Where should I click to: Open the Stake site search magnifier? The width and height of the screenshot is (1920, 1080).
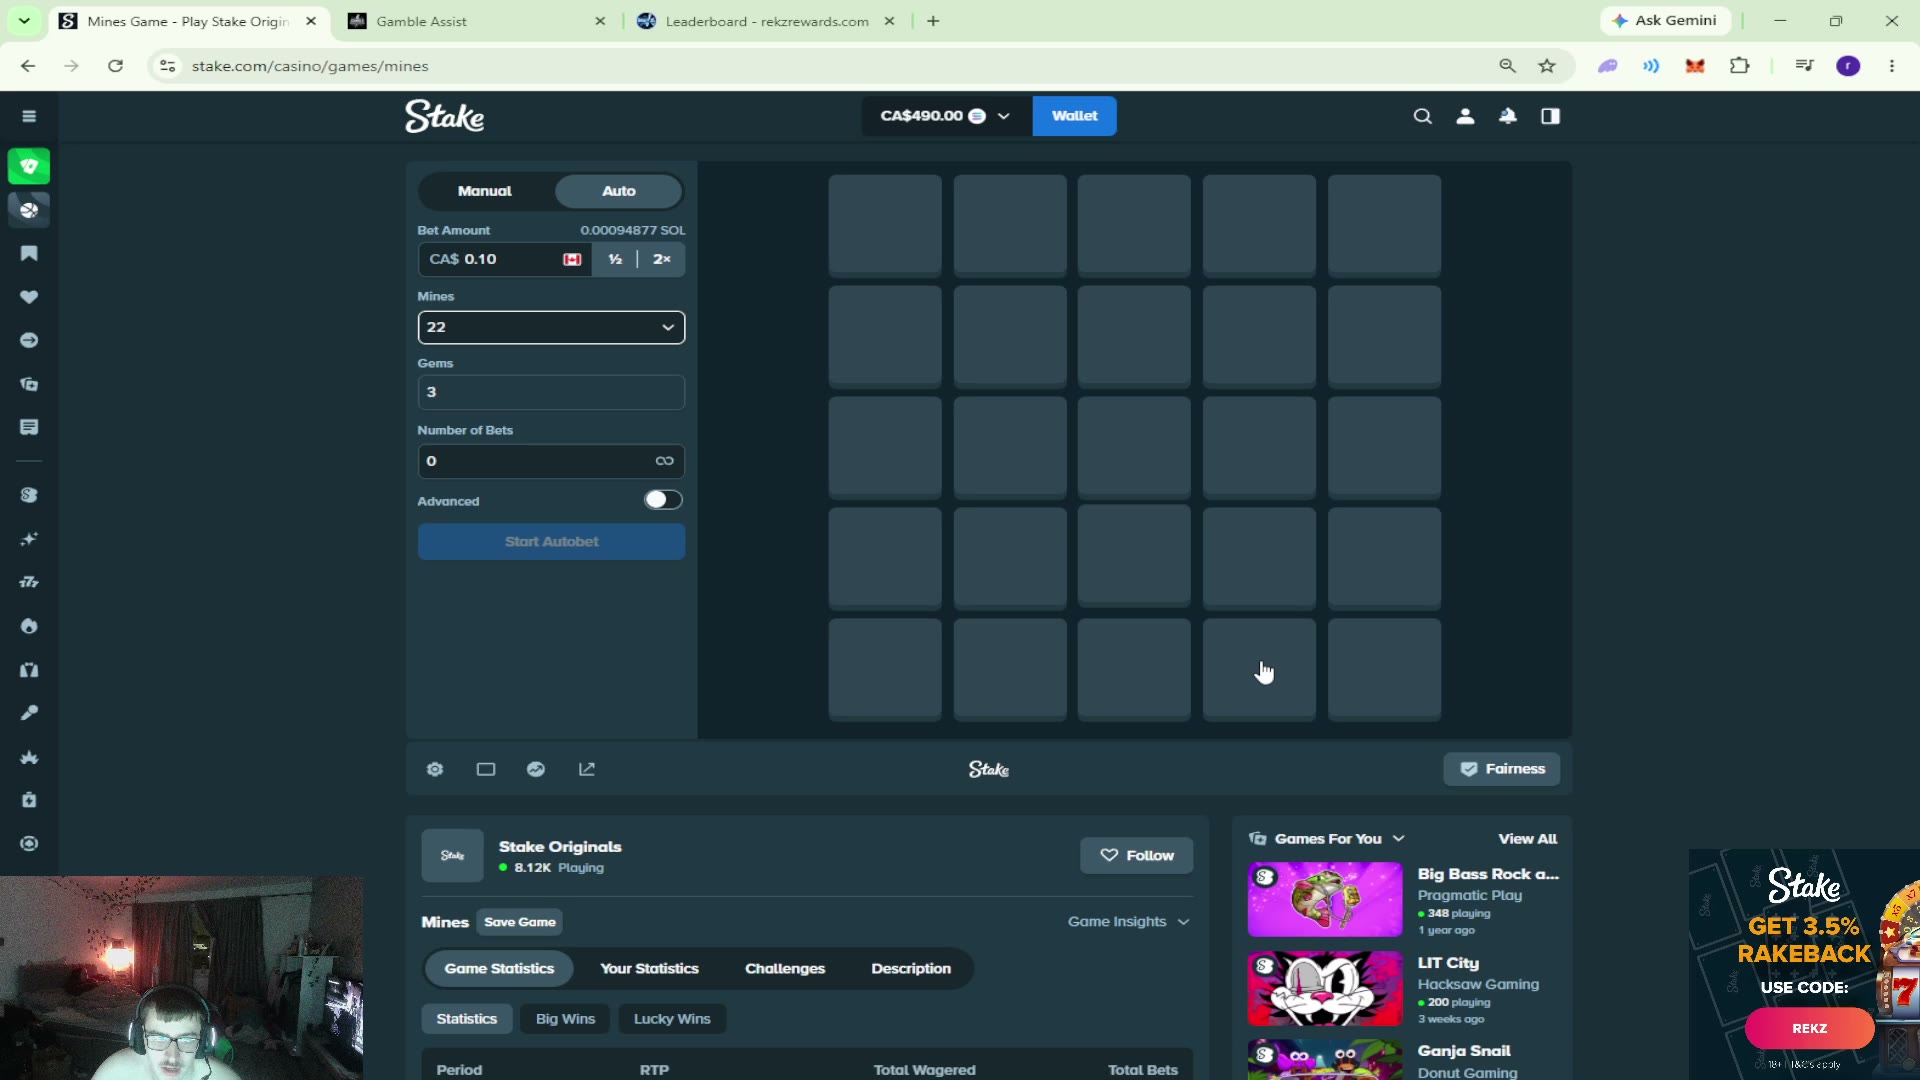pyautogui.click(x=1422, y=116)
